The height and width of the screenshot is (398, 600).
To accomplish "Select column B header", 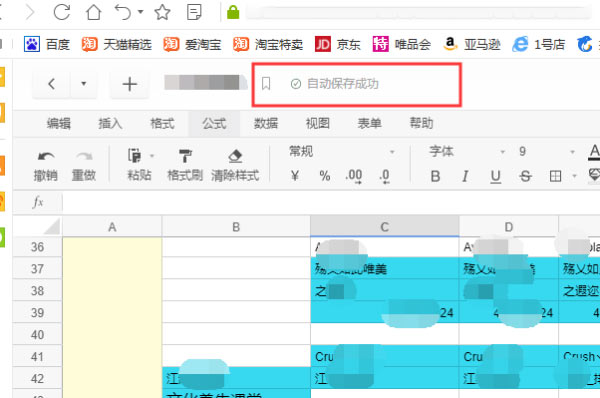I will point(236,227).
